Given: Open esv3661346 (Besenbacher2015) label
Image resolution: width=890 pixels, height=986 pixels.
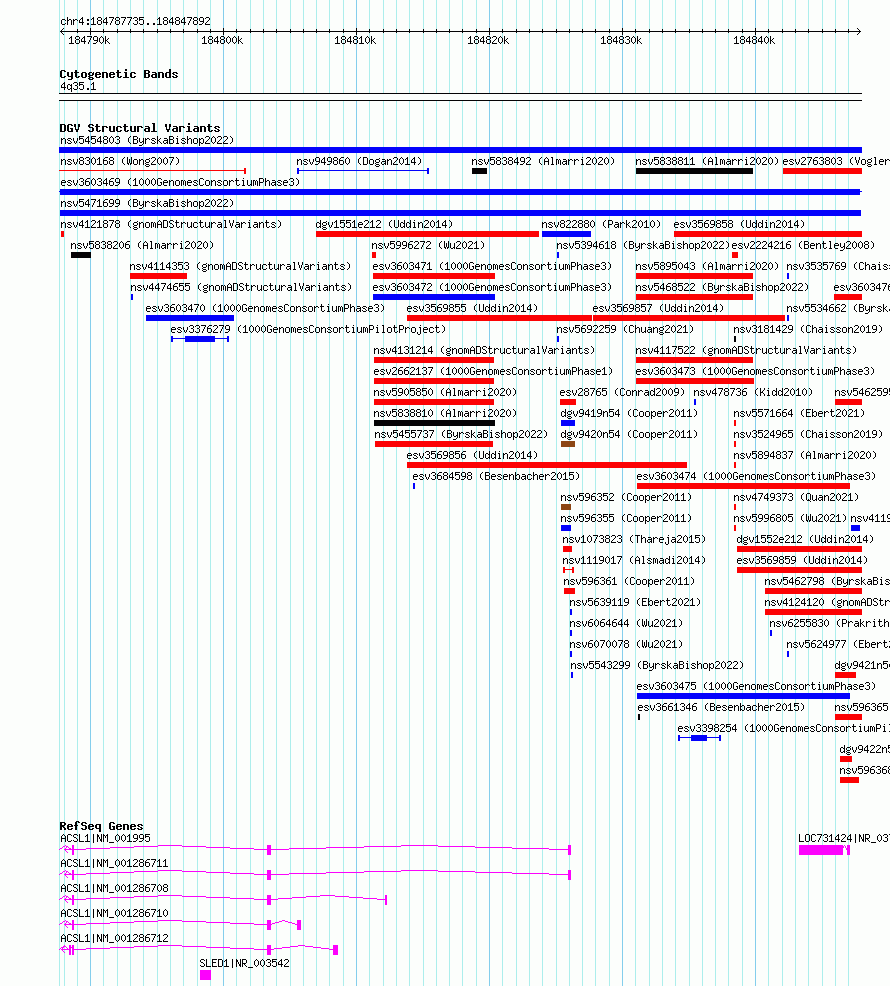Looking at the screenshot, I should coord(721,707).
